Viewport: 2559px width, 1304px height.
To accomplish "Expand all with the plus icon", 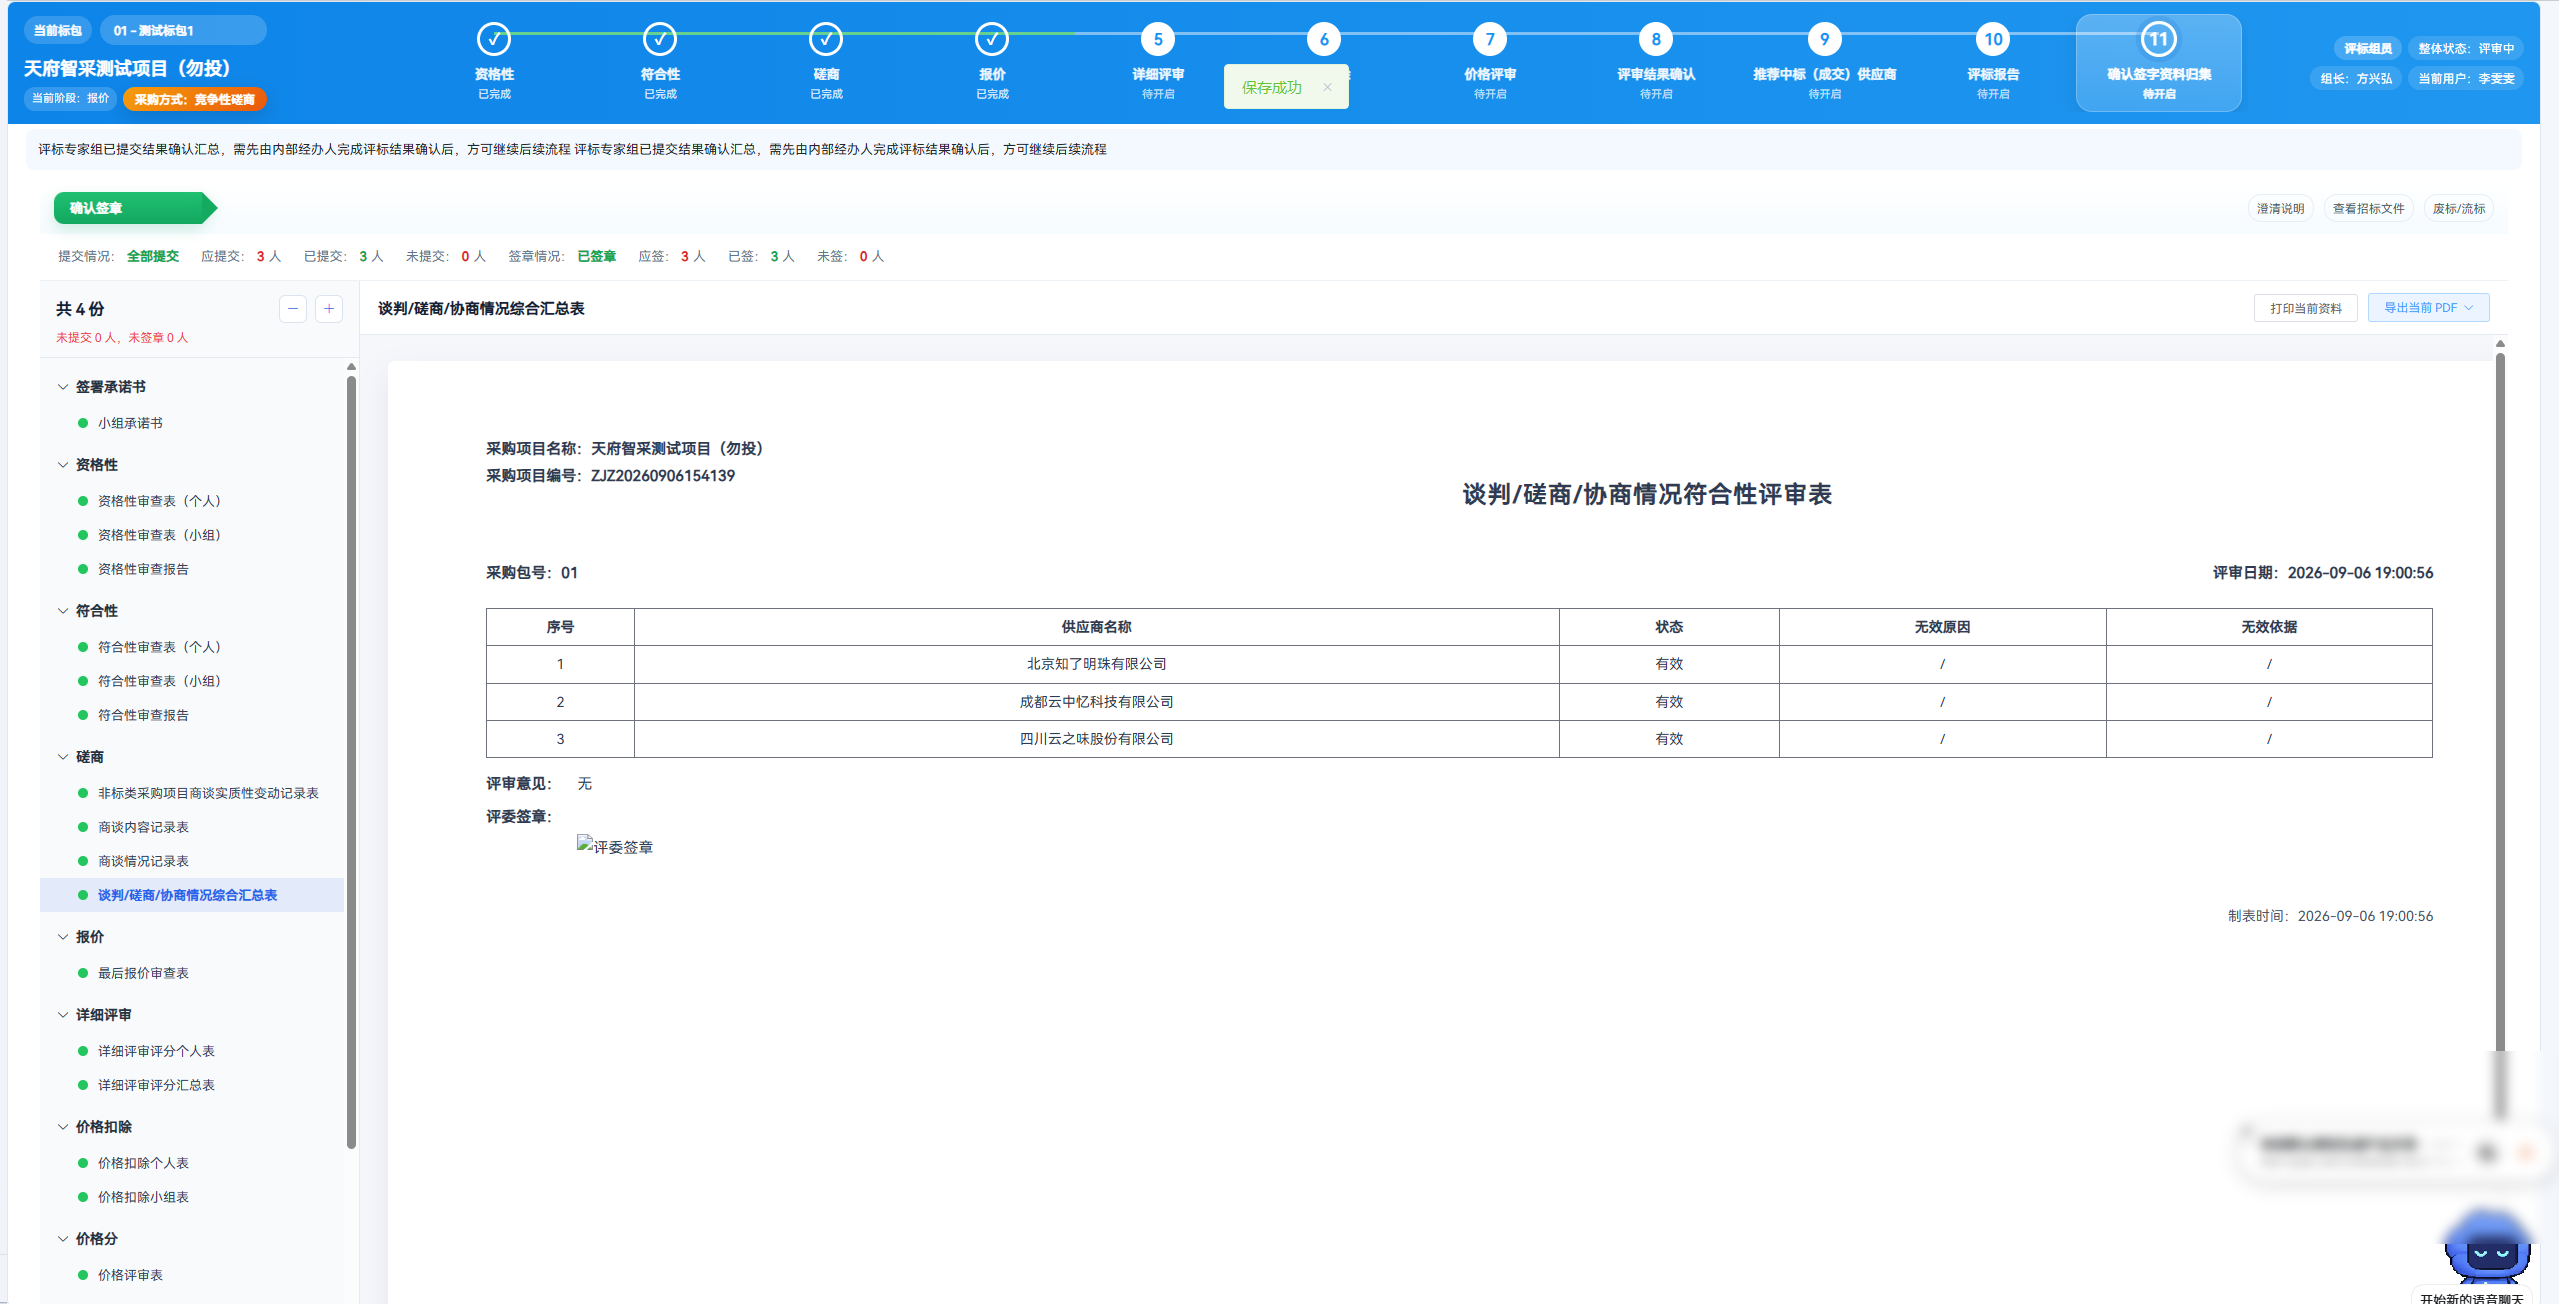I will coord(329,309).
